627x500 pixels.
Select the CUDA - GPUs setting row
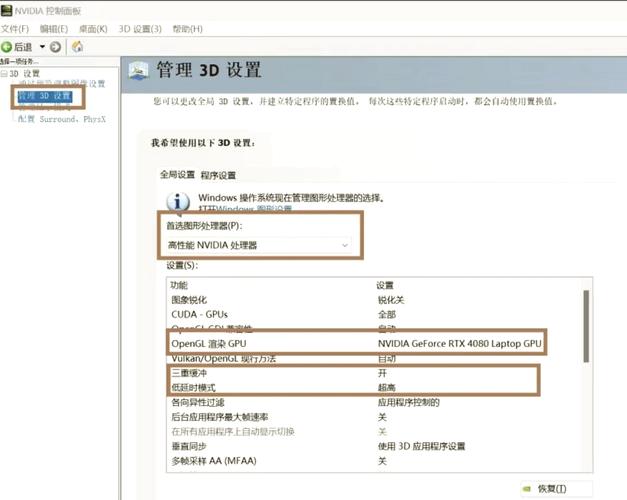[x=375, y=314]
